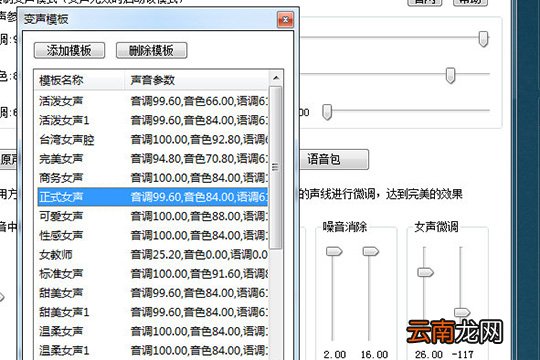
Task: Close the 变声模板 dialog
Action: 285,20
